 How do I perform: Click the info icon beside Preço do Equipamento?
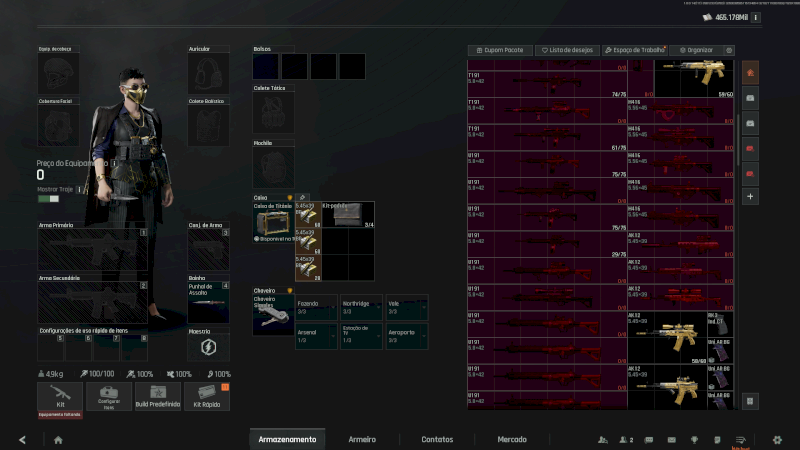pyautogui.click(x=114, y=163)
